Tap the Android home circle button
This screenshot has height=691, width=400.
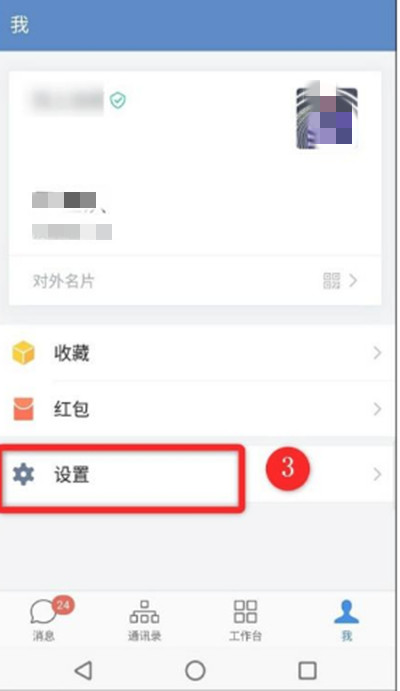click(196, 670)
